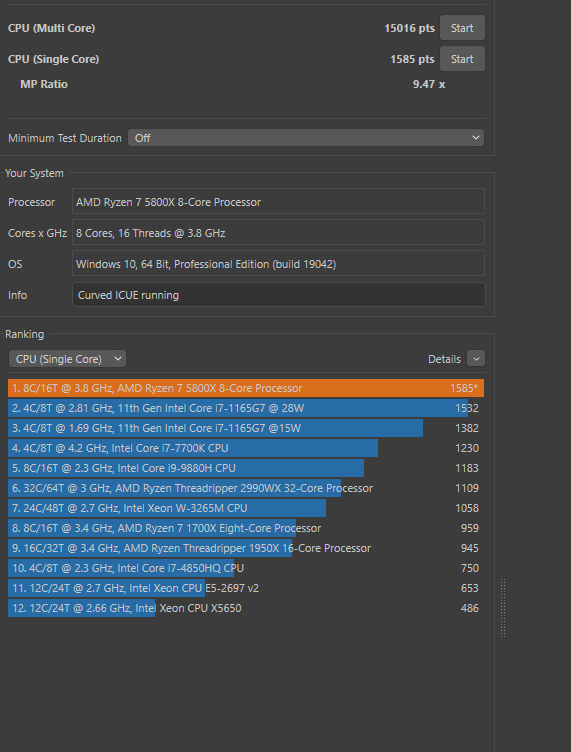
Task: Select ranking row Xeon CPU X5650
Action: click(x=246, y=608)
